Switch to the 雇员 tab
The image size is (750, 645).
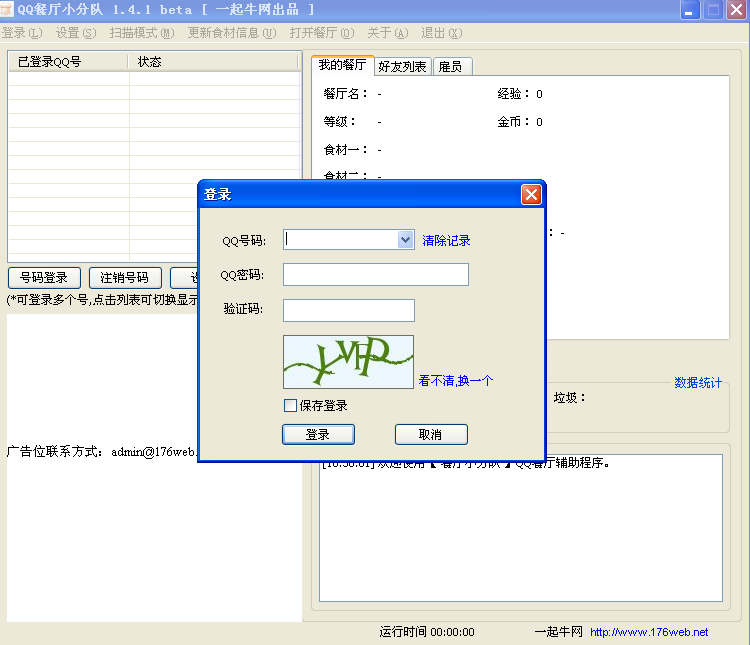point(451,67)
